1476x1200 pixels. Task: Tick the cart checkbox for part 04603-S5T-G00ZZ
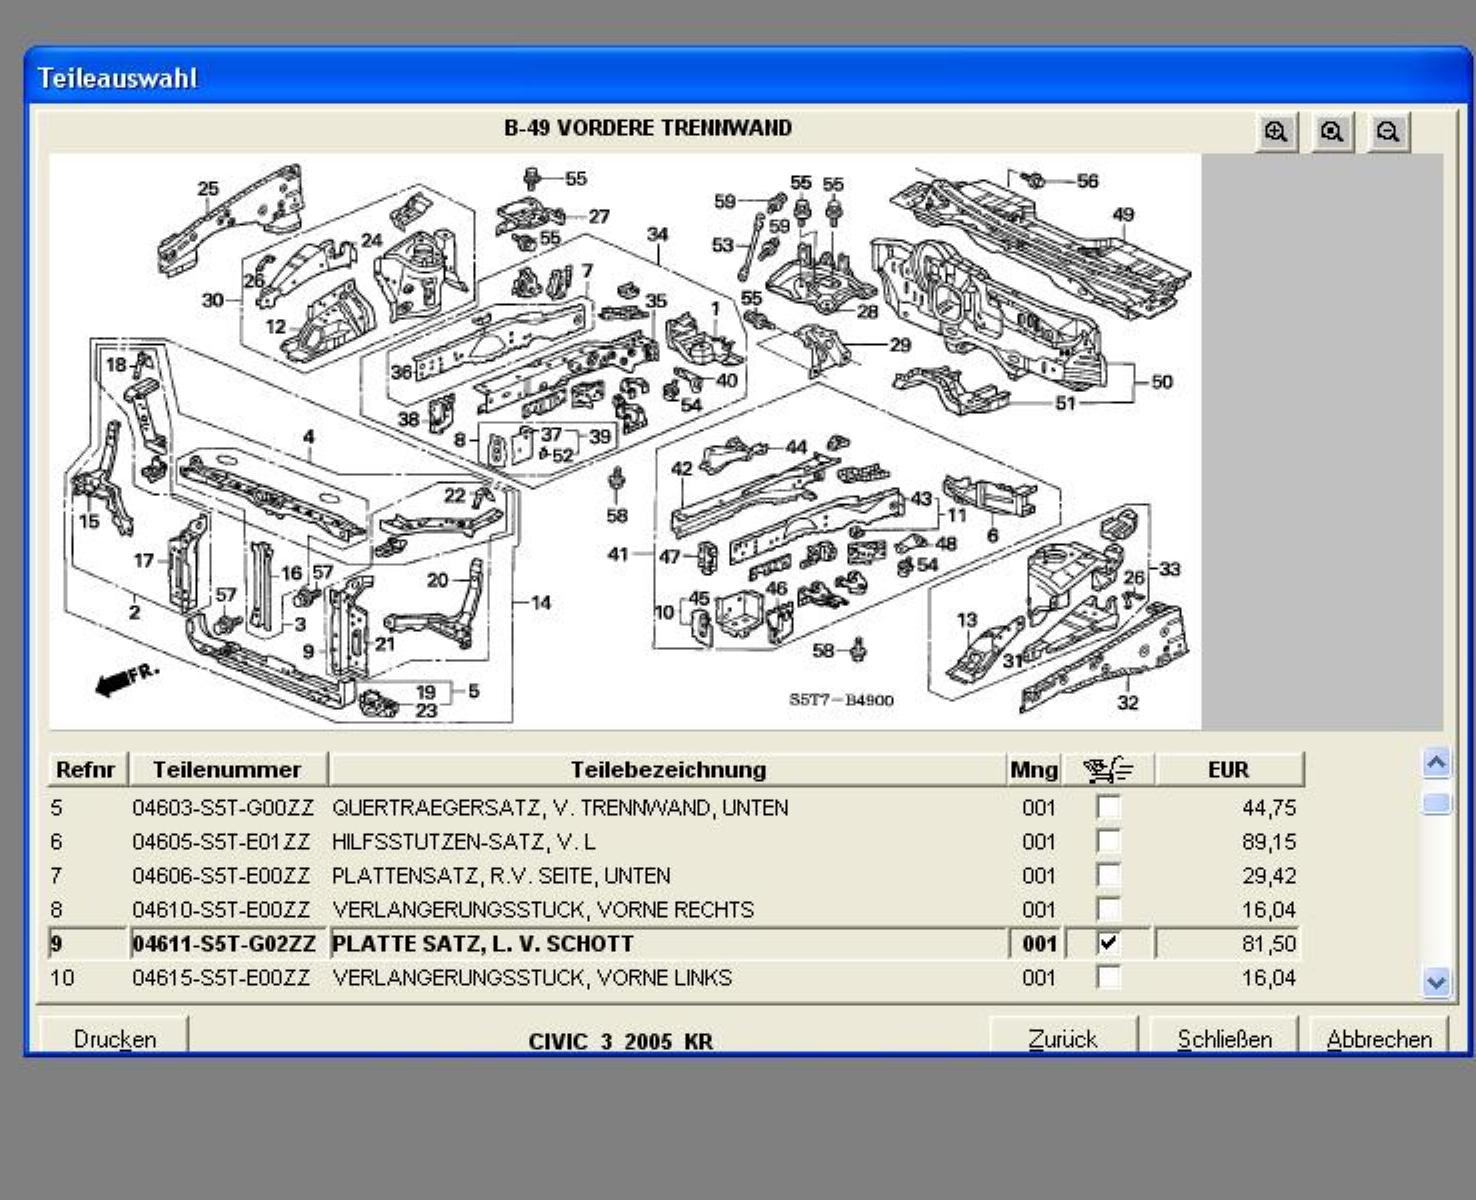[1108, 807]
